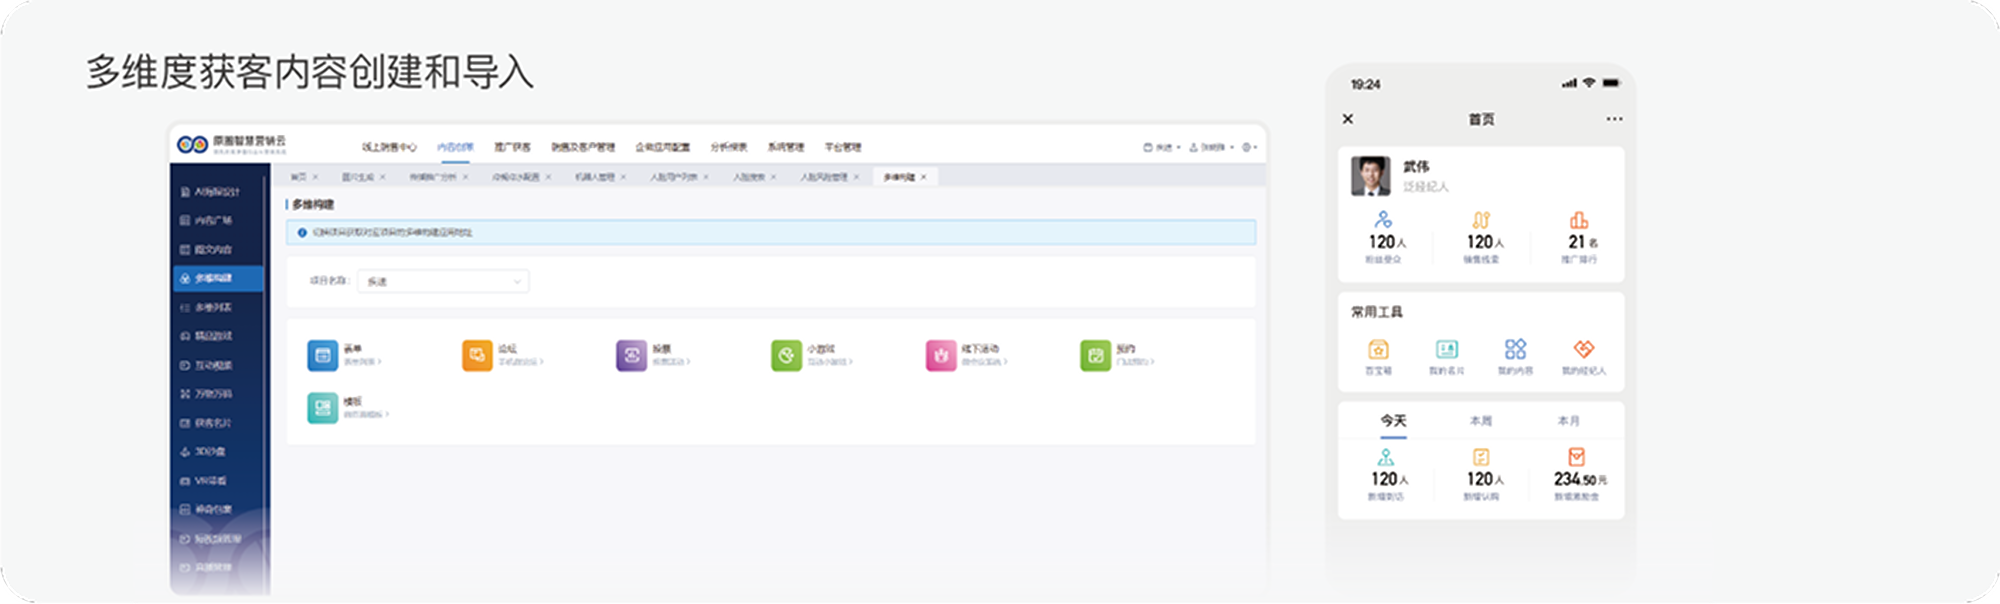The height and width of the screenshot is (604, 2000).
Task: Select 图文内容 in the left sidebar
Action: [212, 249]
